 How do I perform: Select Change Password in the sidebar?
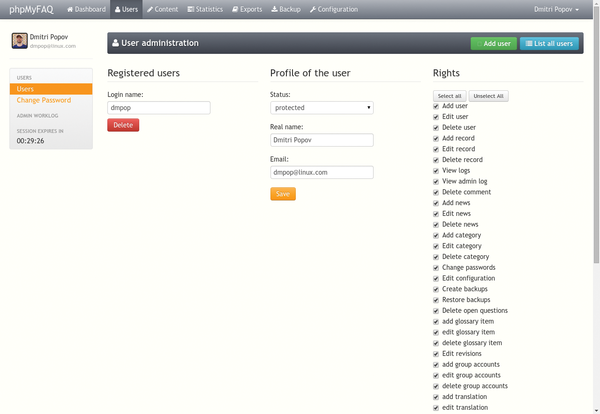[x=43, y=100]
